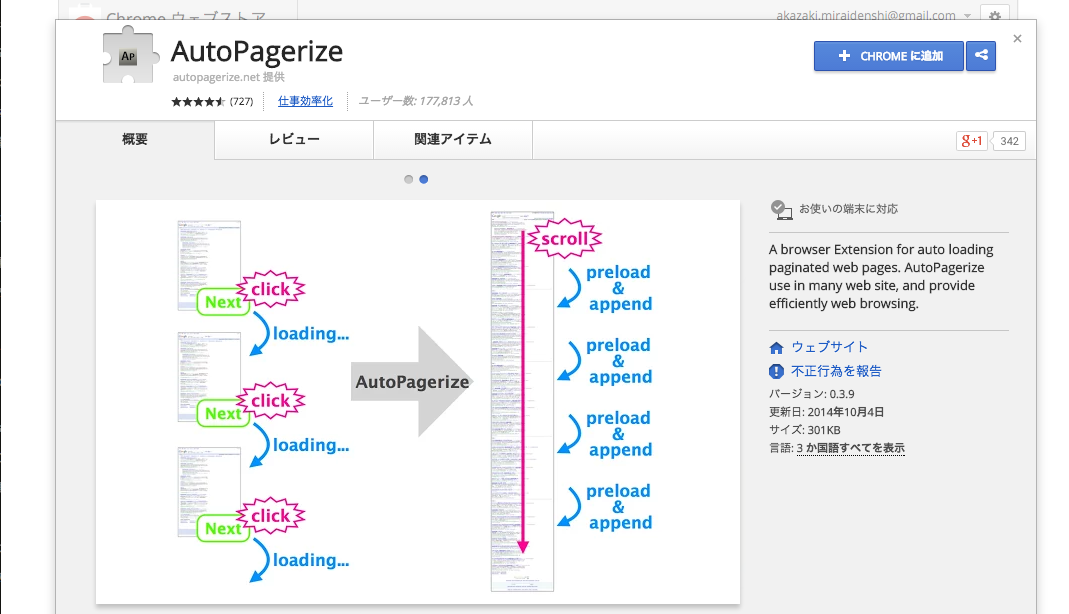Open the 関連アイテム tab
The width and height of the screenshot is (1069, 614).
click(453, 140)
